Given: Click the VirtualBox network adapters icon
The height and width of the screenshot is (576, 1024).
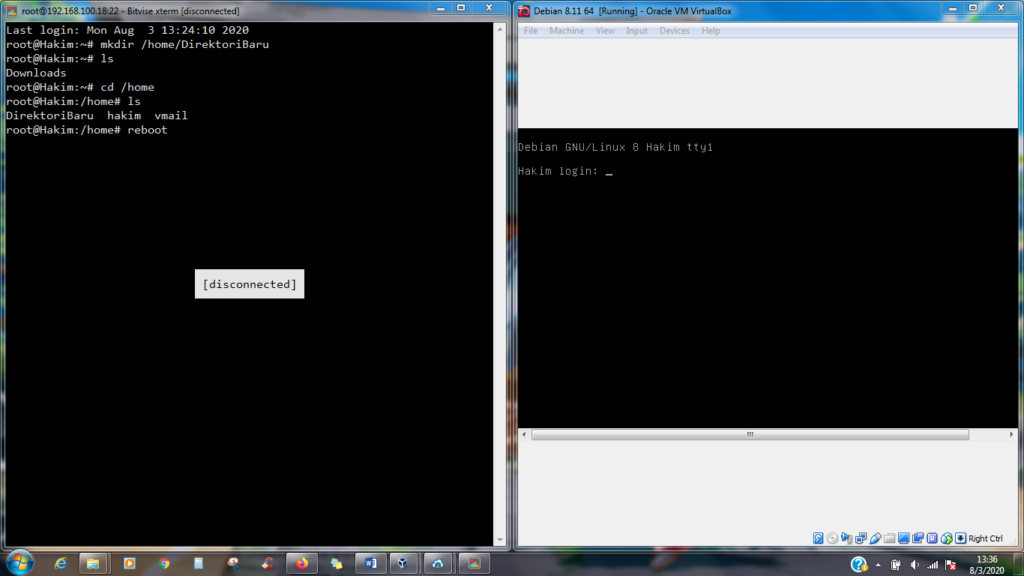Looking at the screenshot, I should tap(861, 538).
